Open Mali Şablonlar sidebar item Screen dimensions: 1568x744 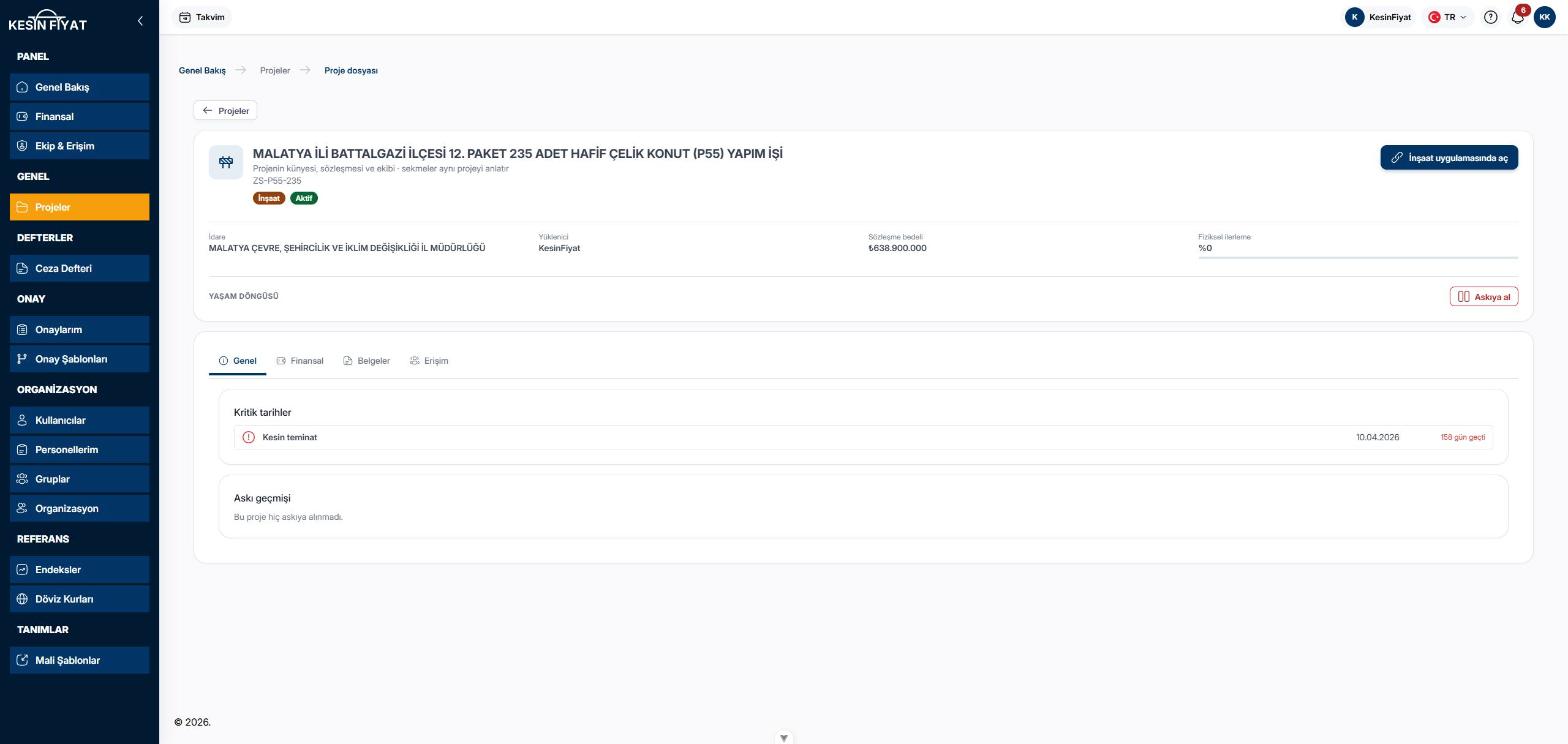click(x=80, y=660)
